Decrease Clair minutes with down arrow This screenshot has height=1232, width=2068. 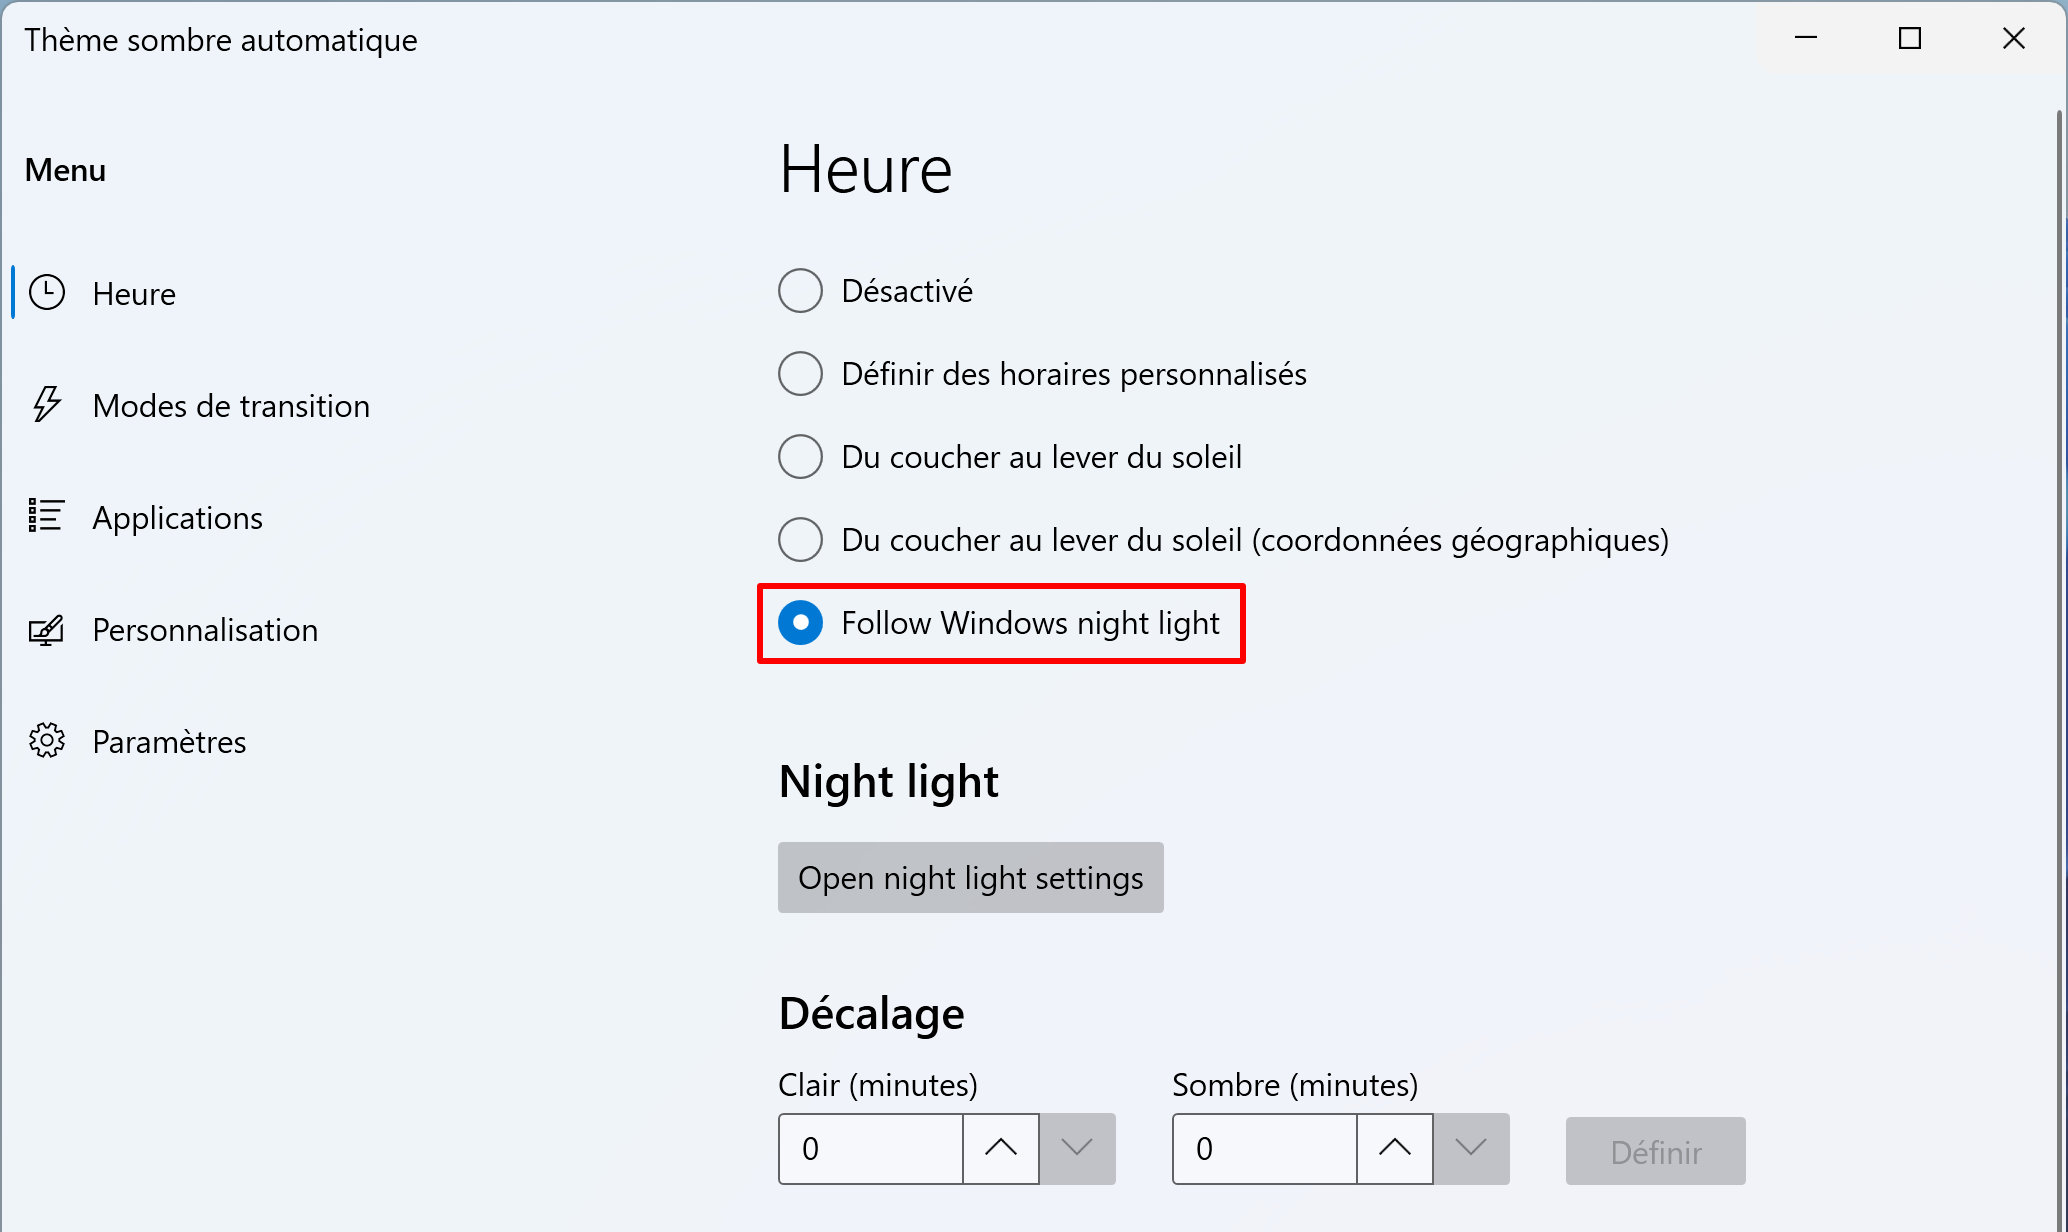pyautogui.click(x=1077, y=1148)
